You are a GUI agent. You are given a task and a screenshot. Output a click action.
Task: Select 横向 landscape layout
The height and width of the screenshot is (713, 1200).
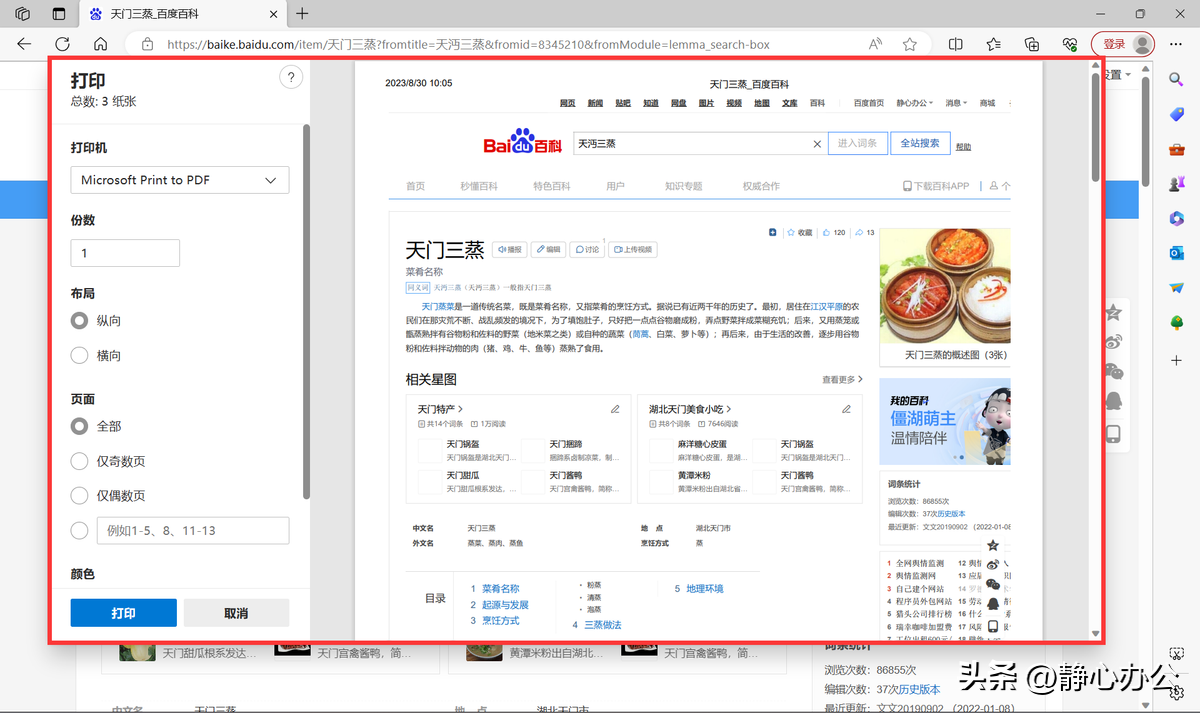(80, 356)
